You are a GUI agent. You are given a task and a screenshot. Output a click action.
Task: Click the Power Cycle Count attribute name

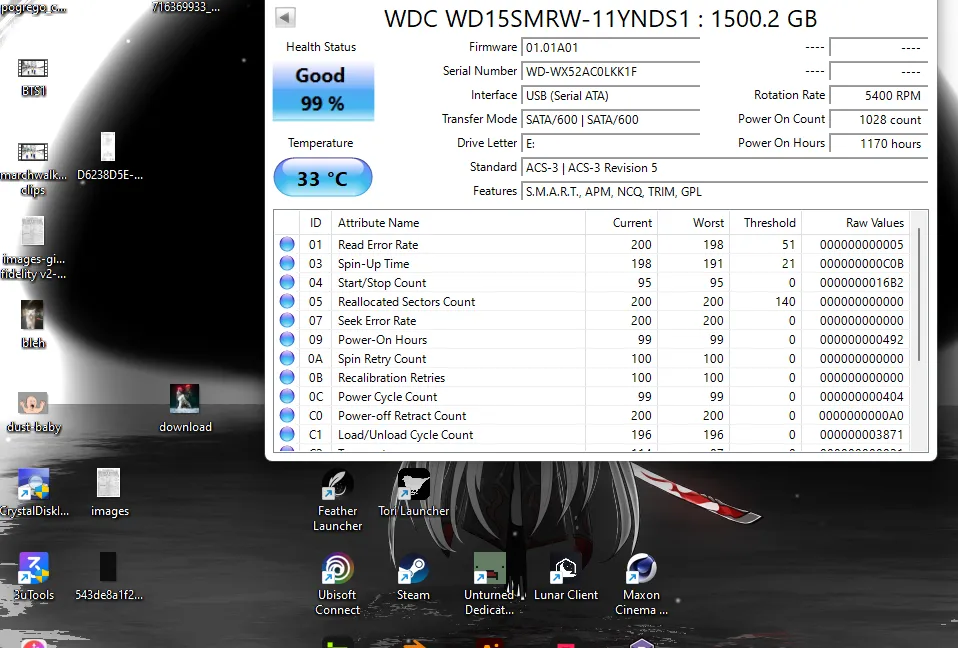[387, 397]
